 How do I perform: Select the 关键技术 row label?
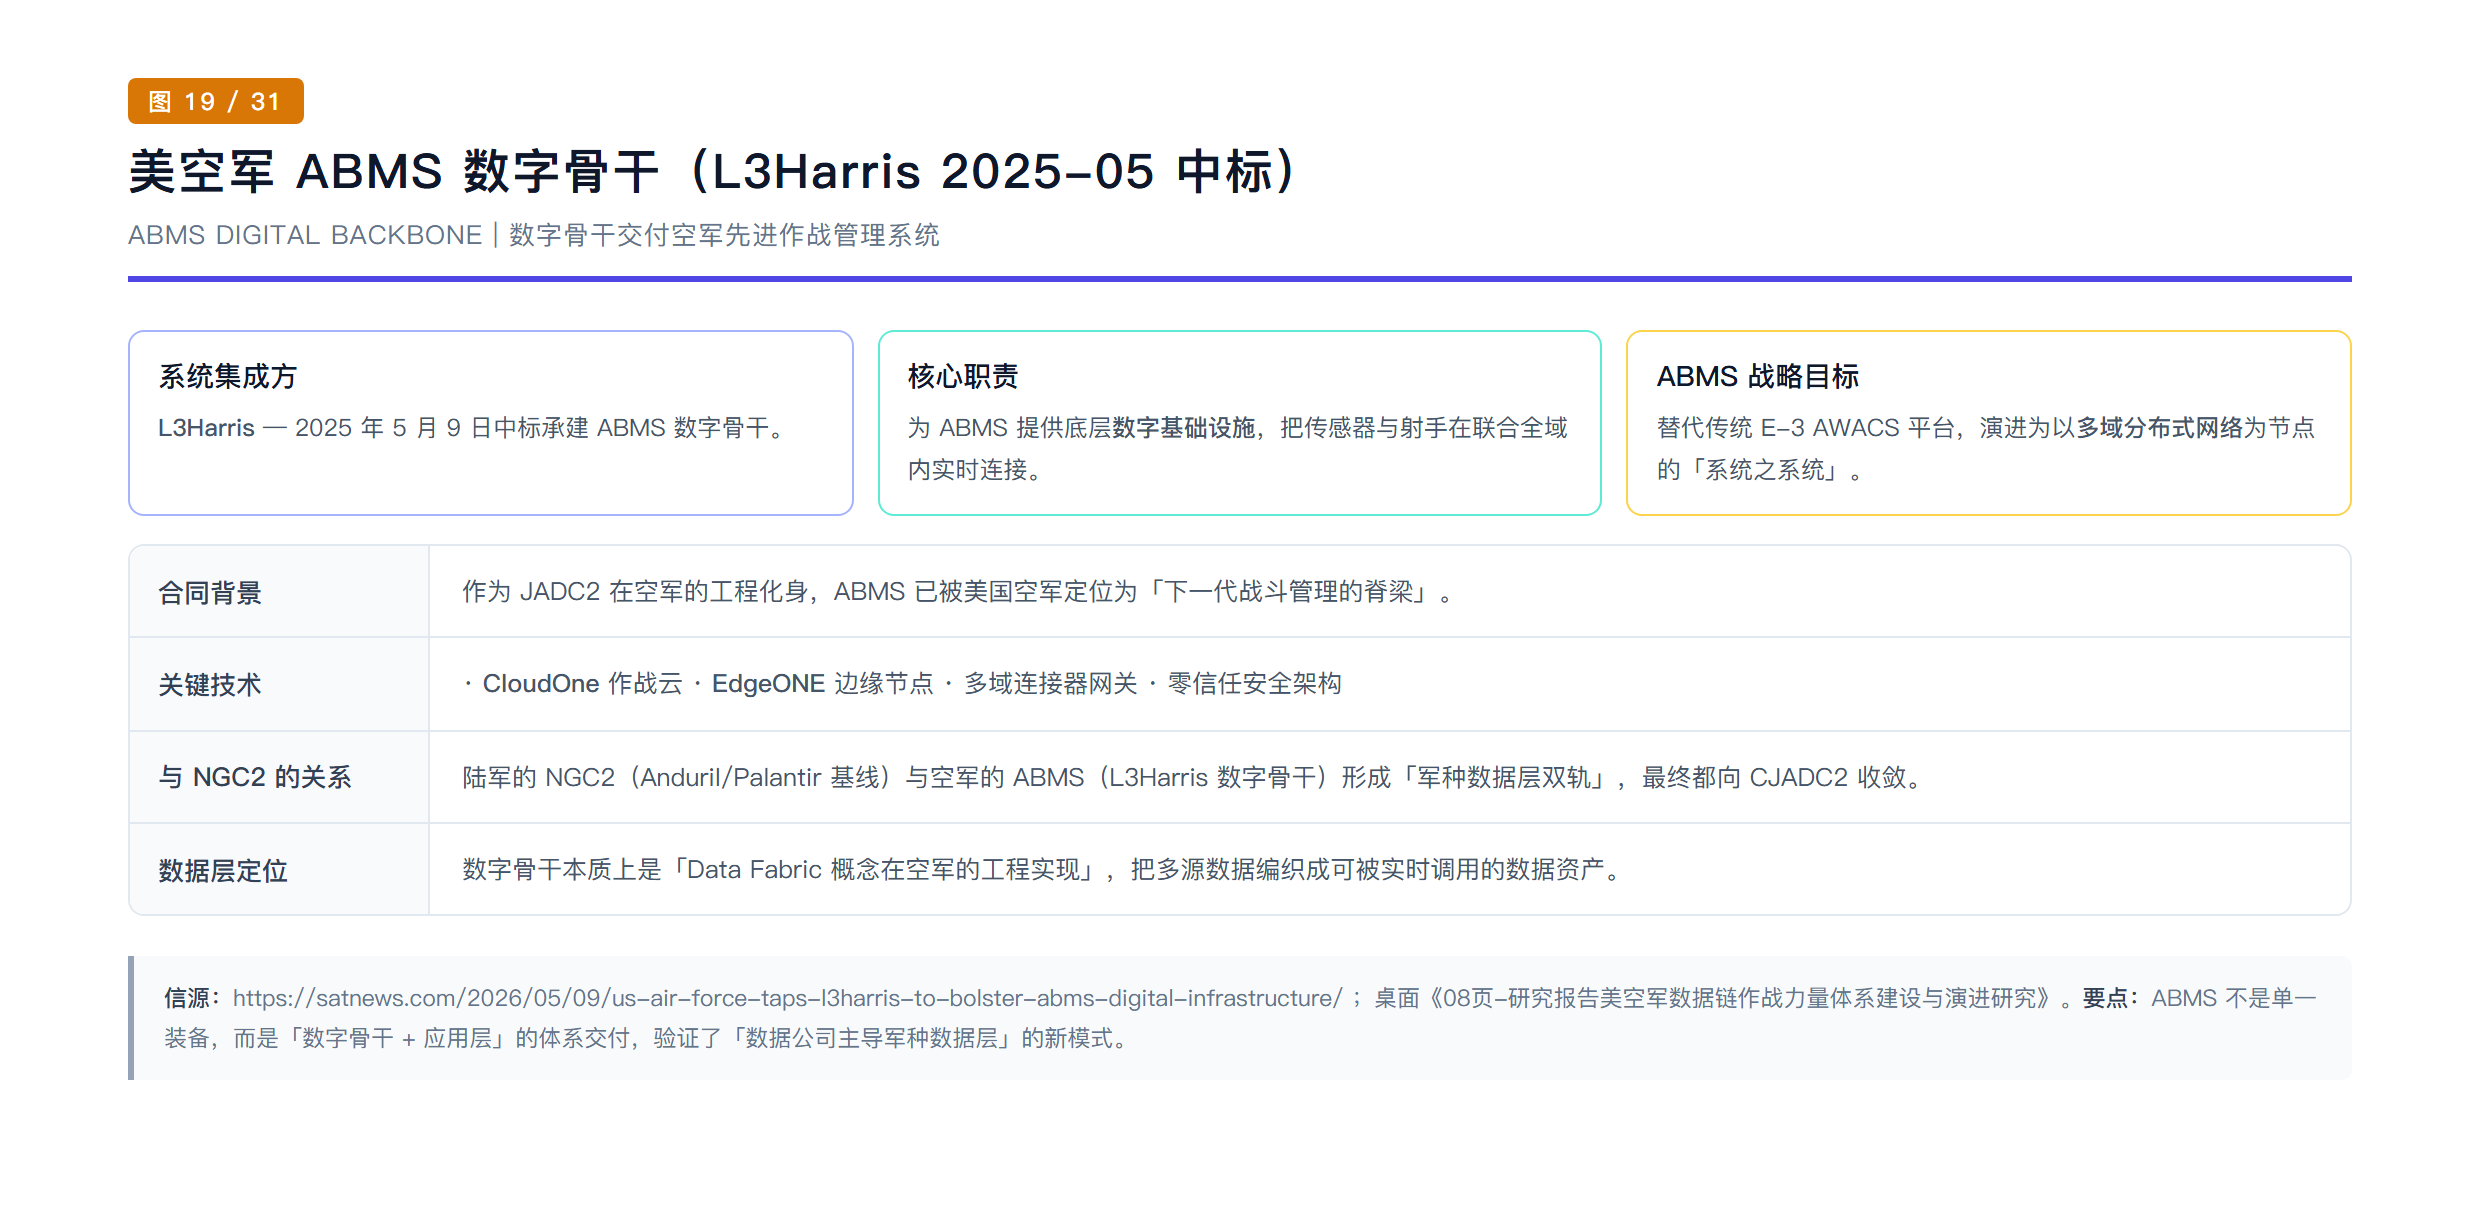click(210, 685)
